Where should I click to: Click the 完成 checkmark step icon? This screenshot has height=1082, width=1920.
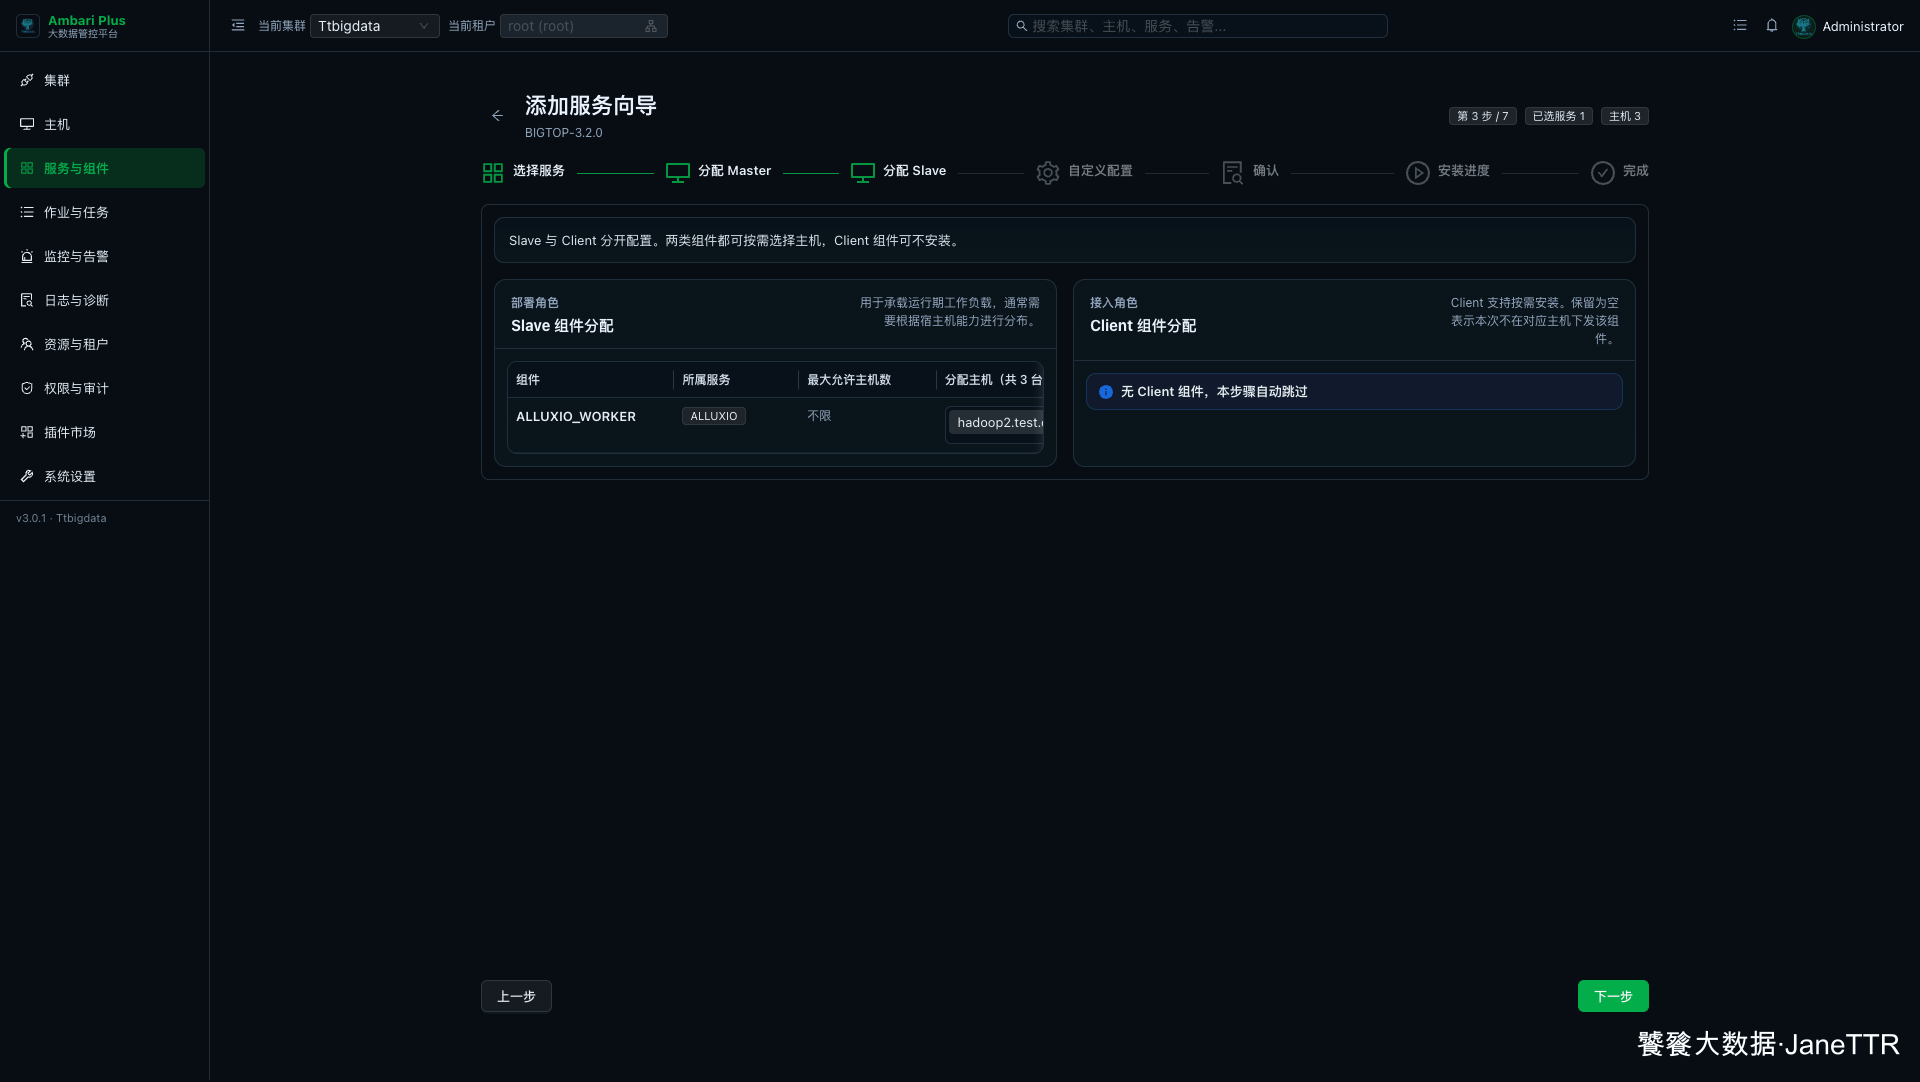pyautogui.click(x=1603, y=173)
